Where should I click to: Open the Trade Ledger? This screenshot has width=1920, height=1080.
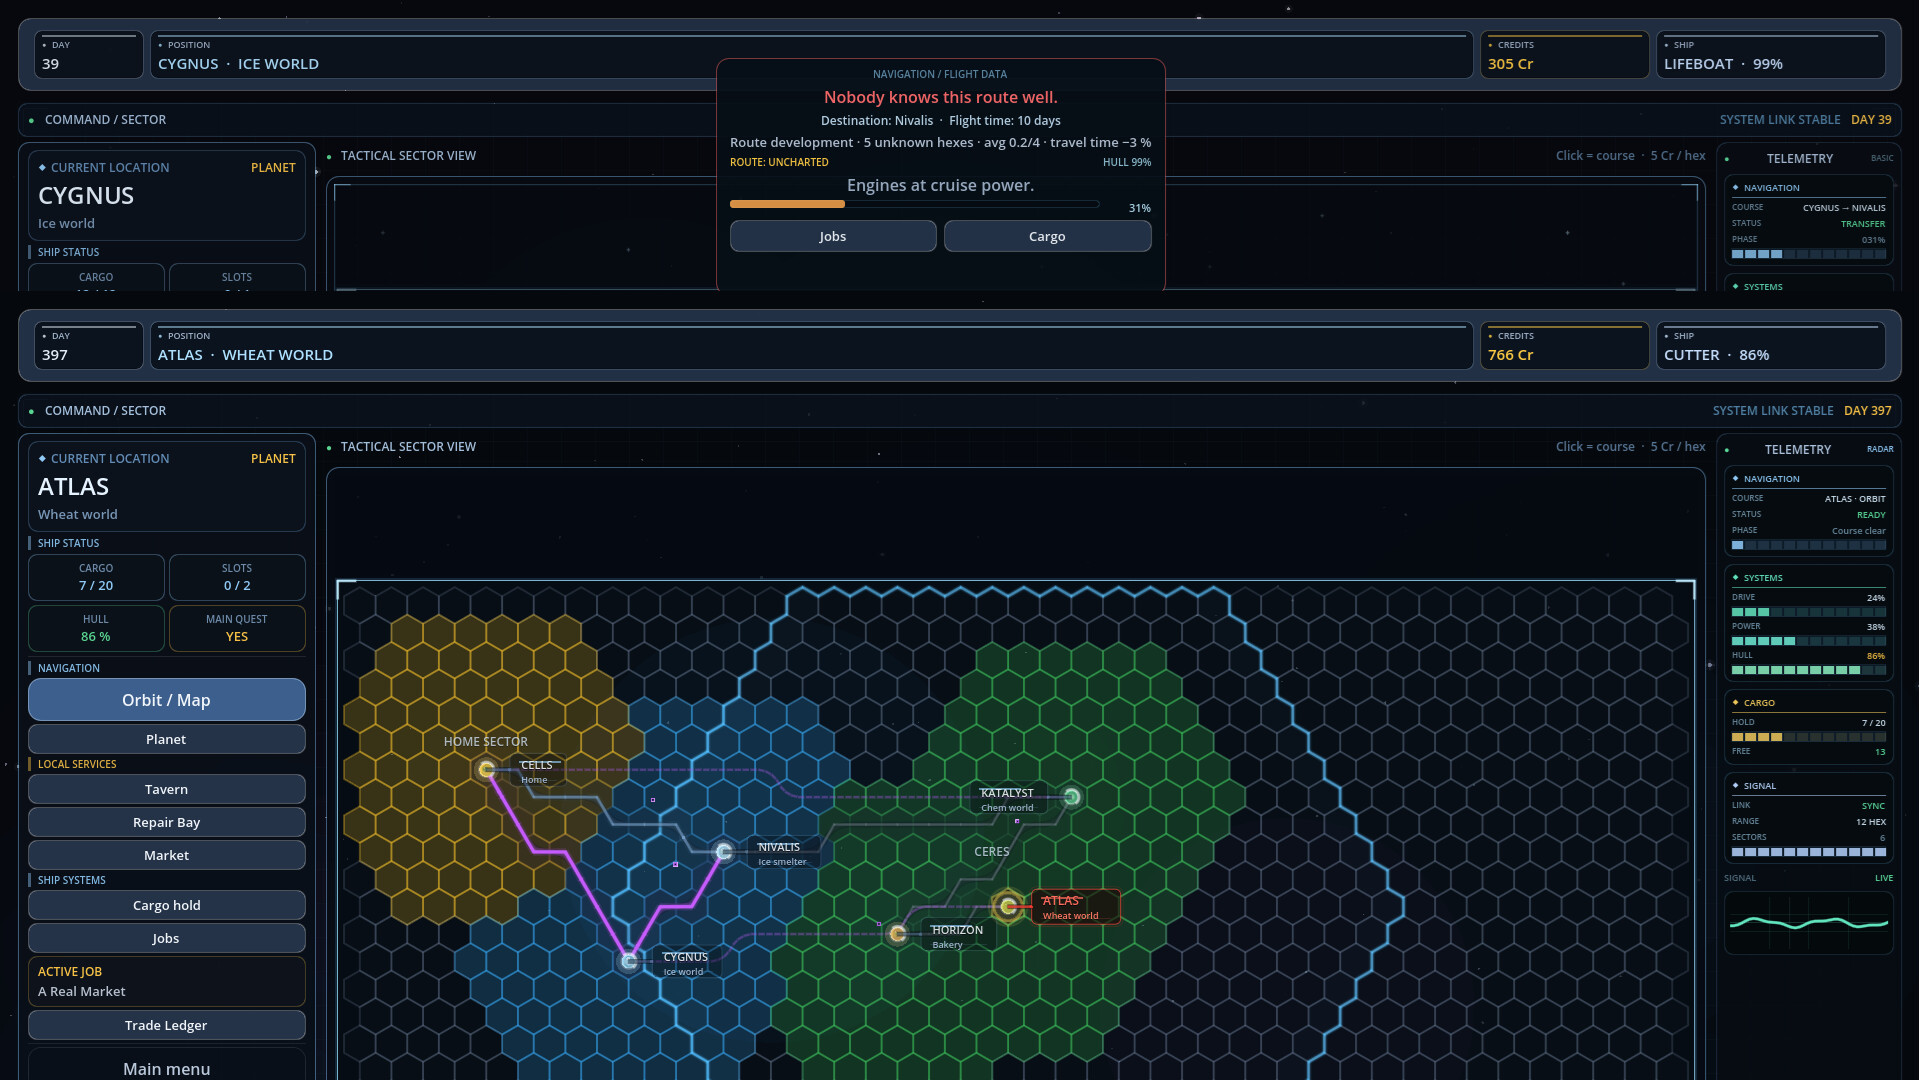click(x=166, y=1025)
